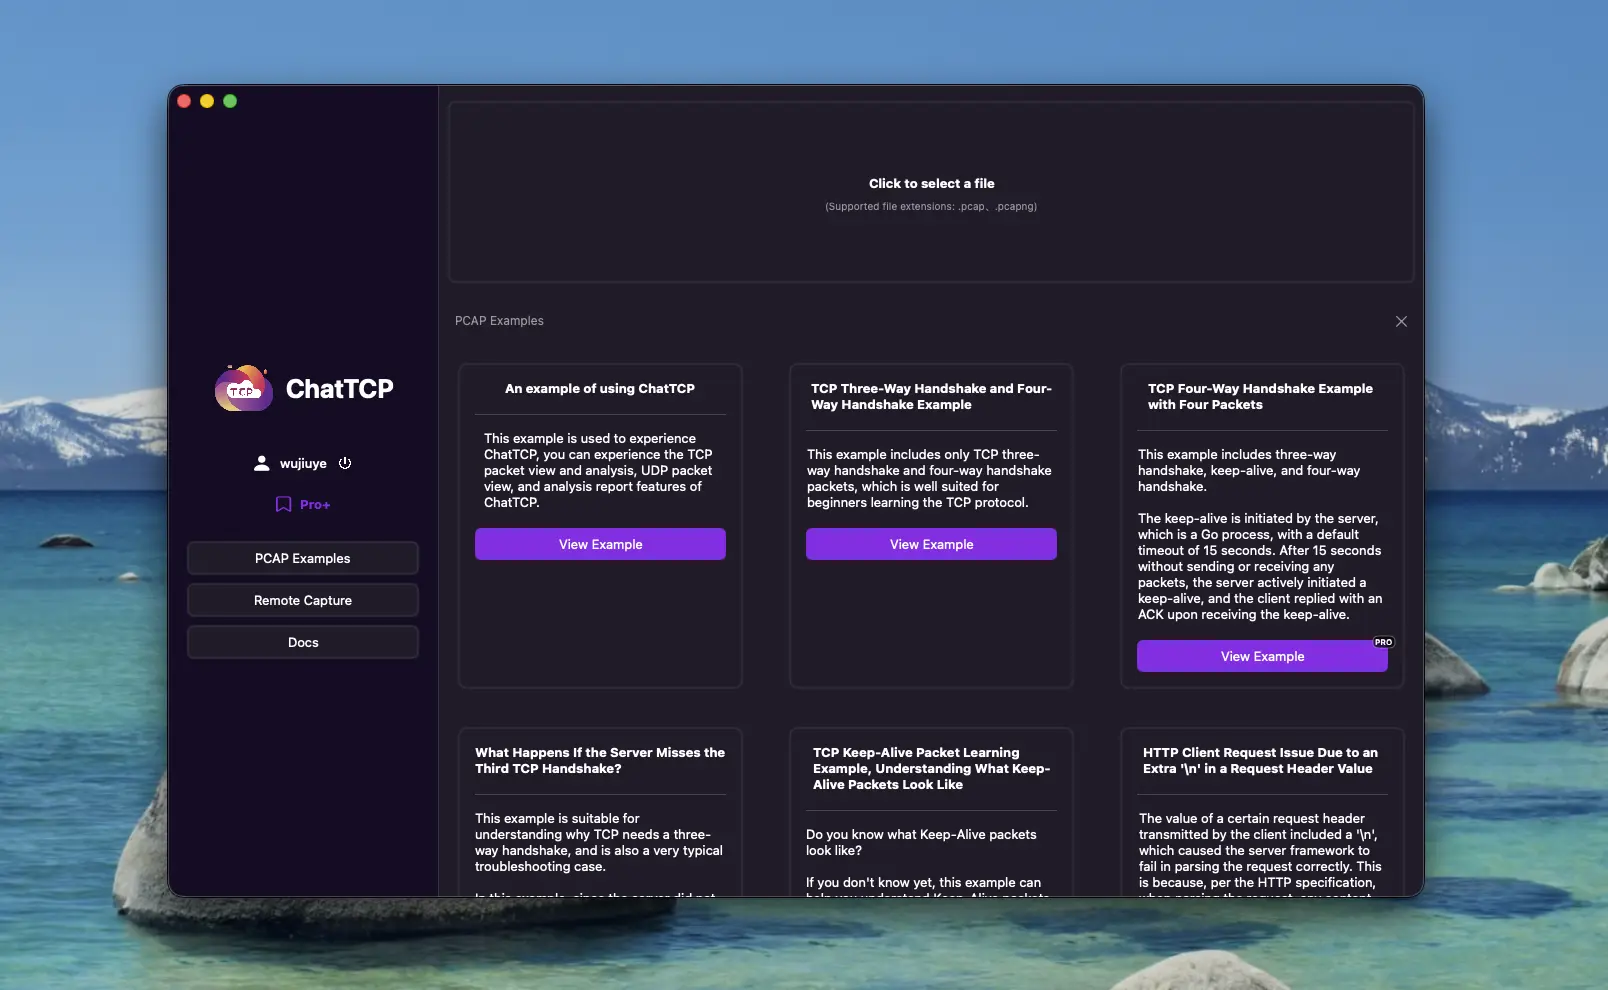The width and height of the screenshot is (1608, 990).
Task: Close the PCAP Examples panel with X
Action: (1401, 321)
